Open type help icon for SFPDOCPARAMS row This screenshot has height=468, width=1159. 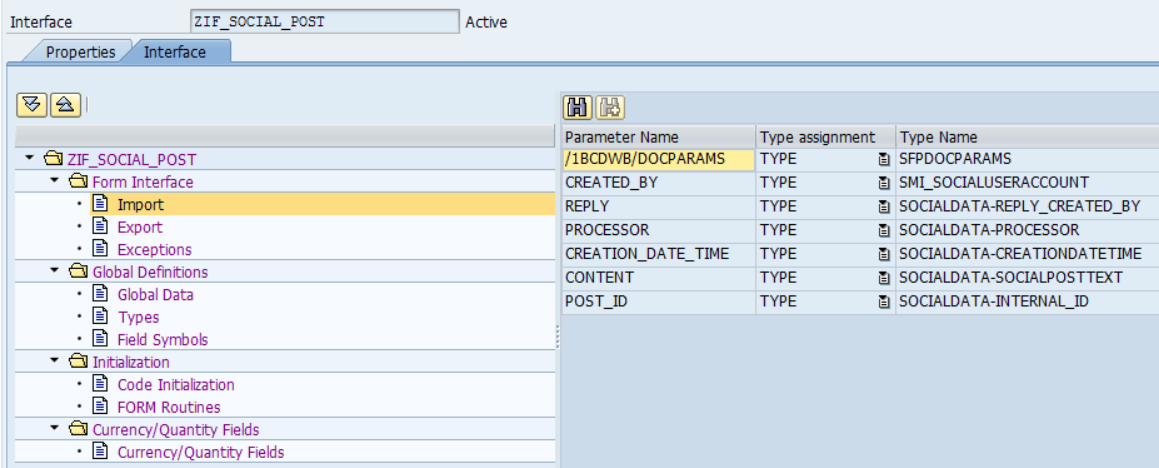point(883,159)
